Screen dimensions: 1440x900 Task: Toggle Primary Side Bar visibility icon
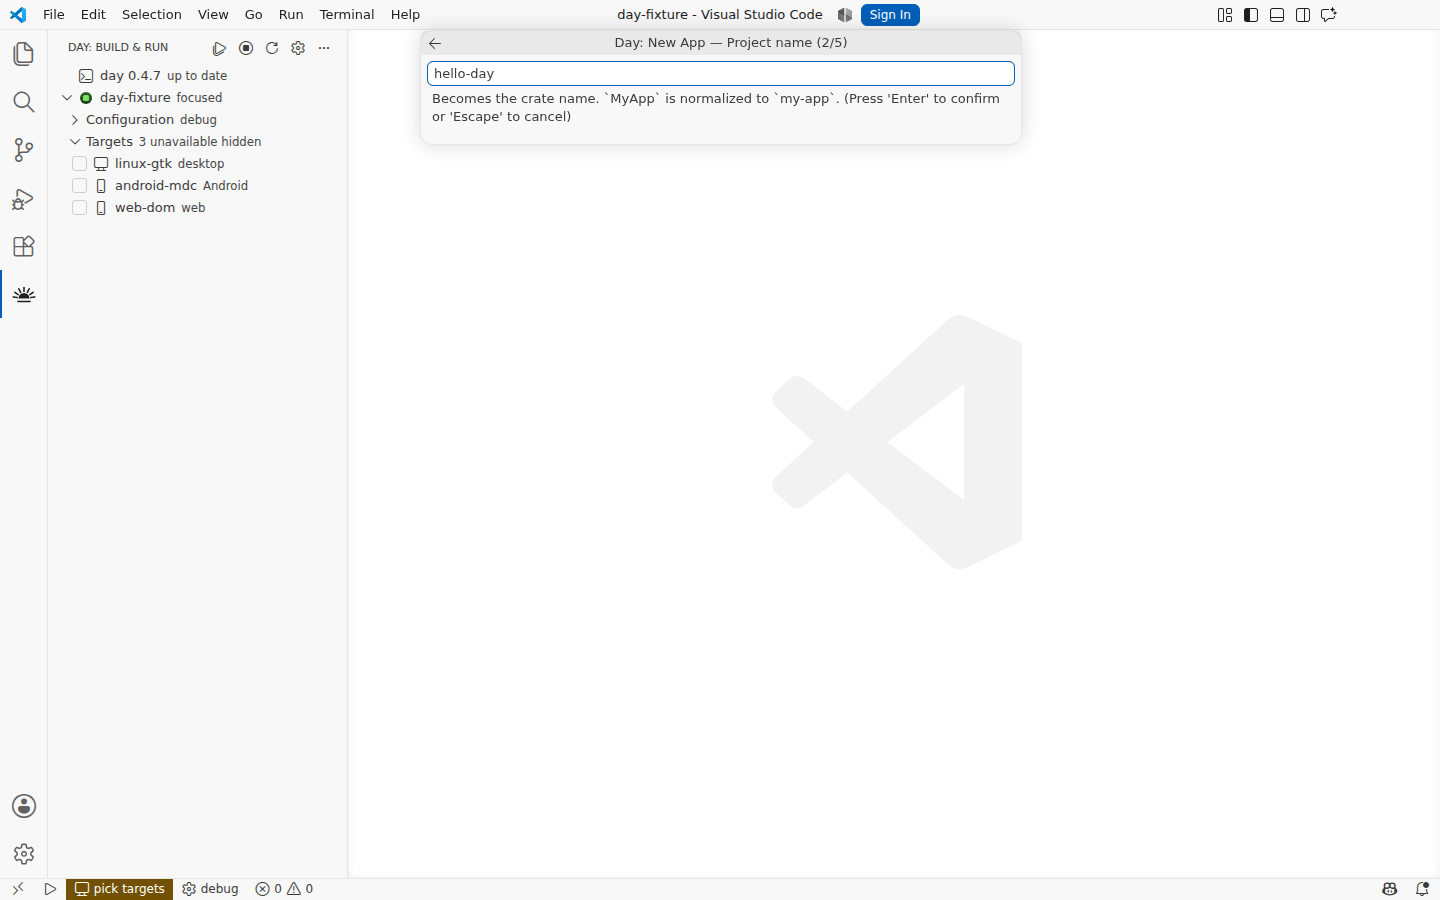pos(1251,15)
